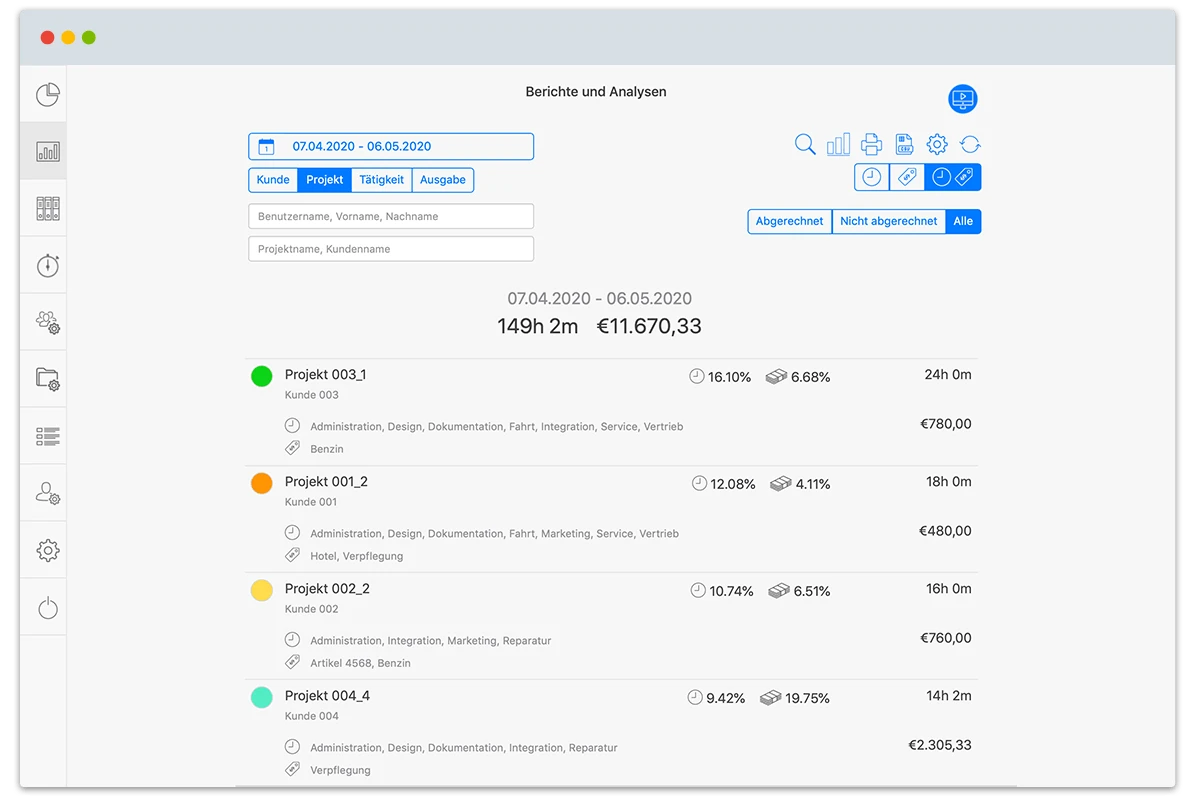Show only expenses with price tag toggle
This screenshot has height=800, width=1200.
(x=906, y=177)
